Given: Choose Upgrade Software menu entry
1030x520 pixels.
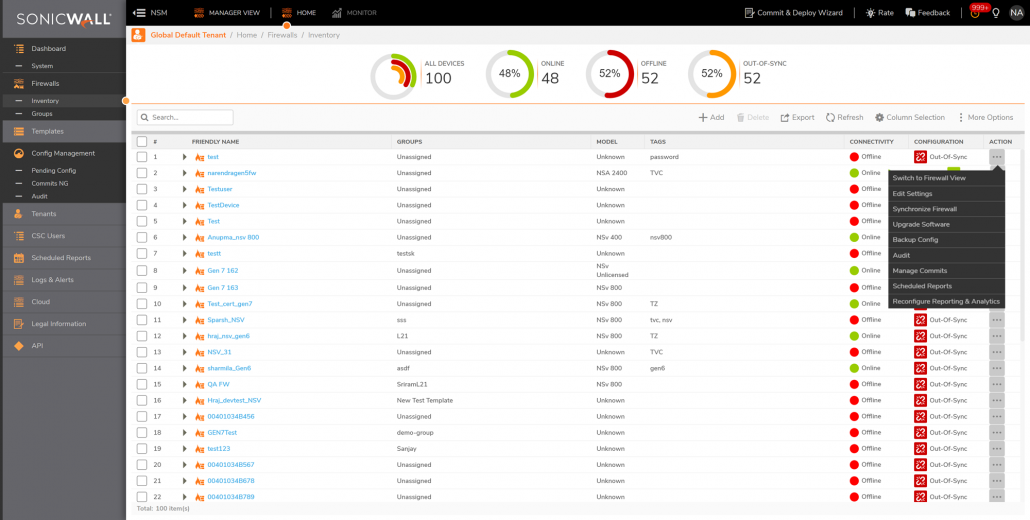Looking at the screenshot, I should tap(947, 225).
